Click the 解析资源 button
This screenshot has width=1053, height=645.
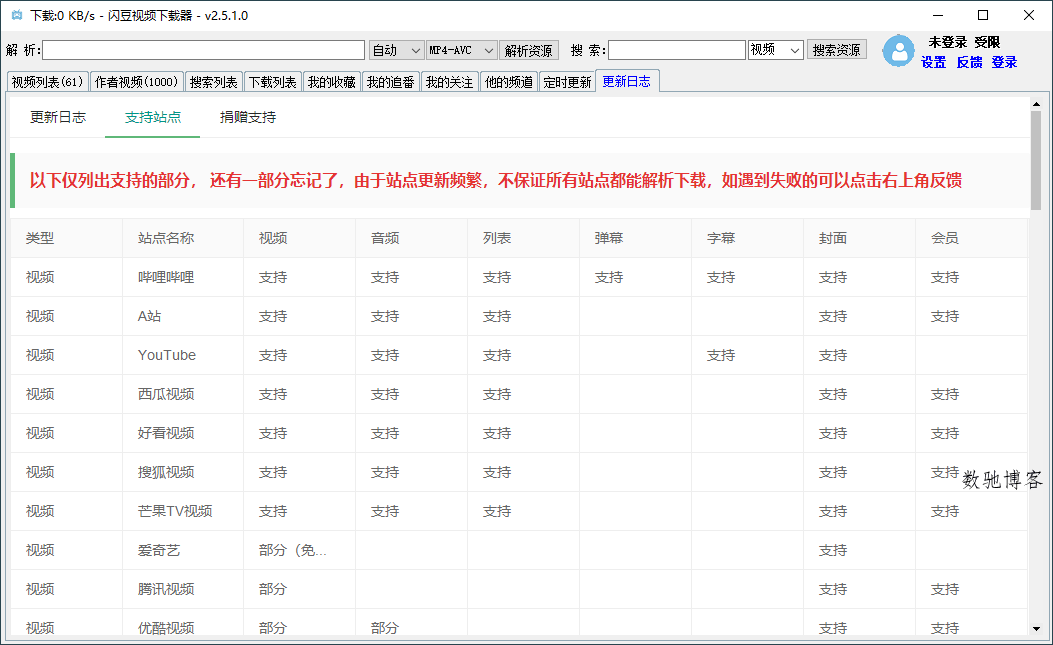click(x=529, y=50)
